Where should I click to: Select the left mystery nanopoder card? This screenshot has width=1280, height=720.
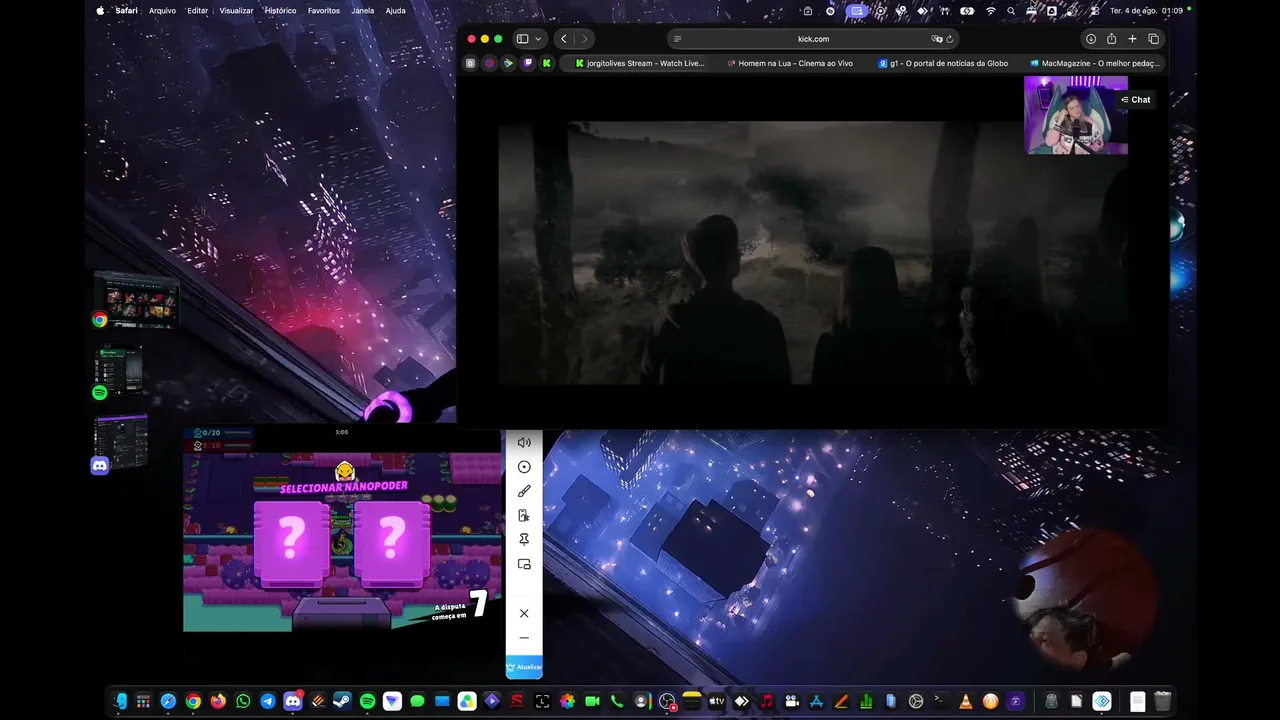point(291,543)
